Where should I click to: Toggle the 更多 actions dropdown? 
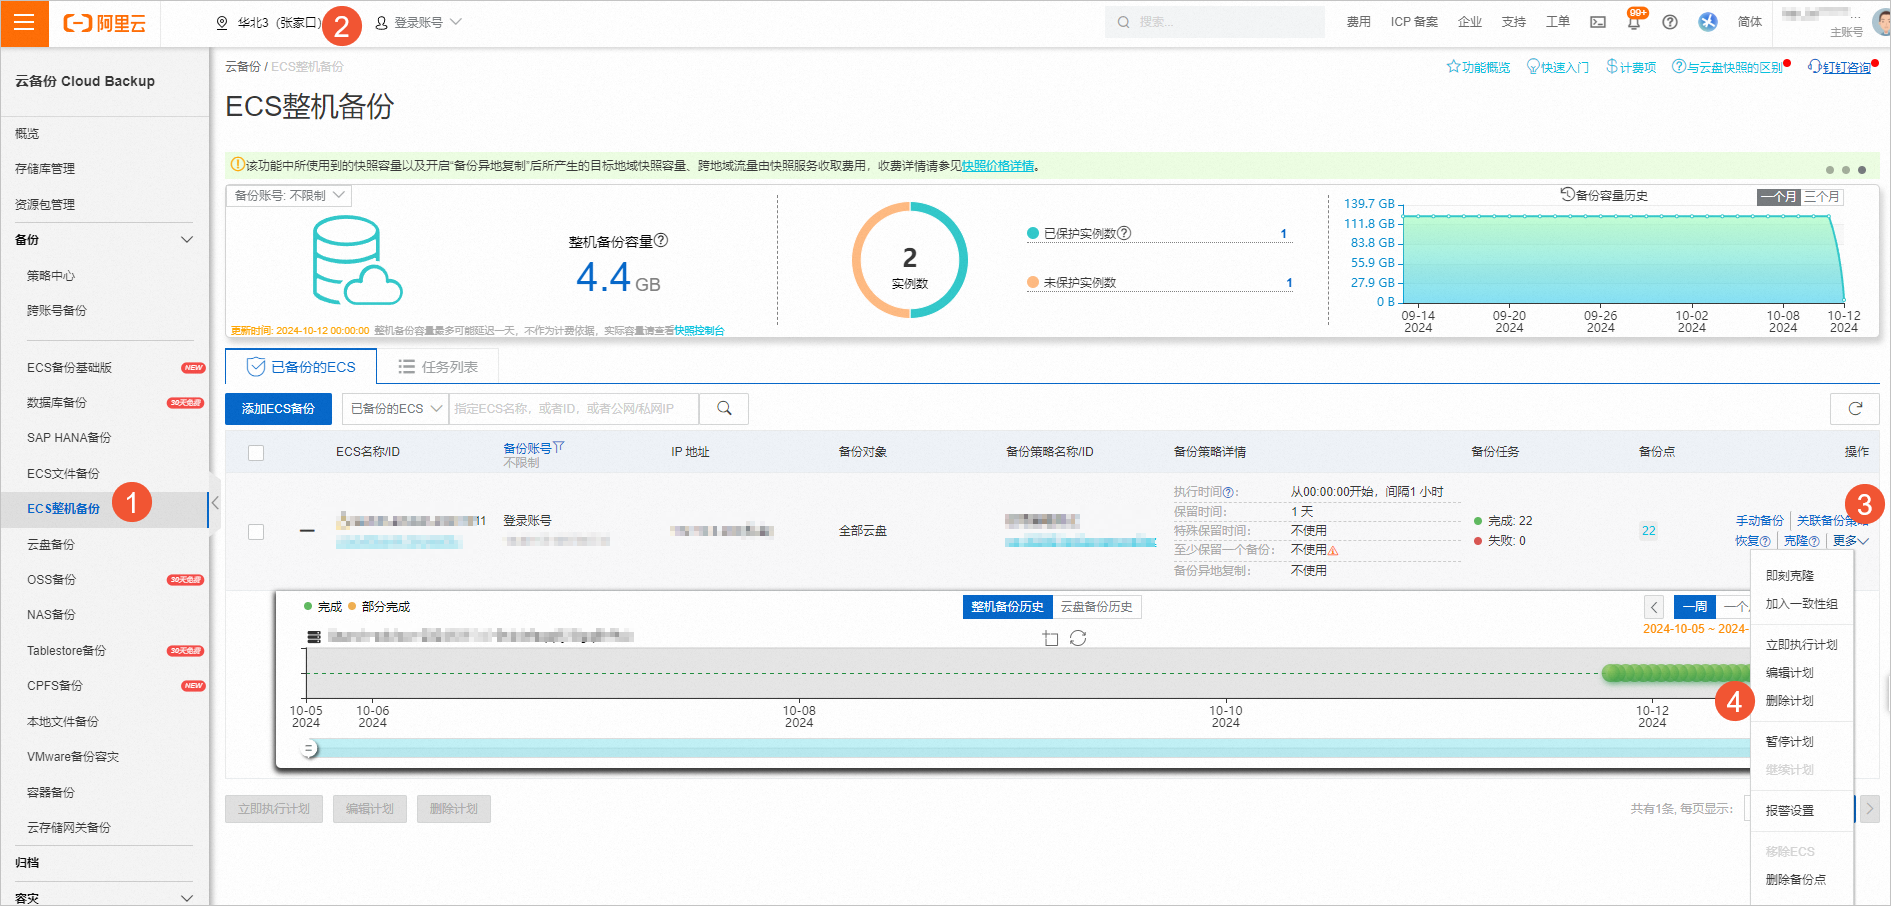[x=1850, y=541]
